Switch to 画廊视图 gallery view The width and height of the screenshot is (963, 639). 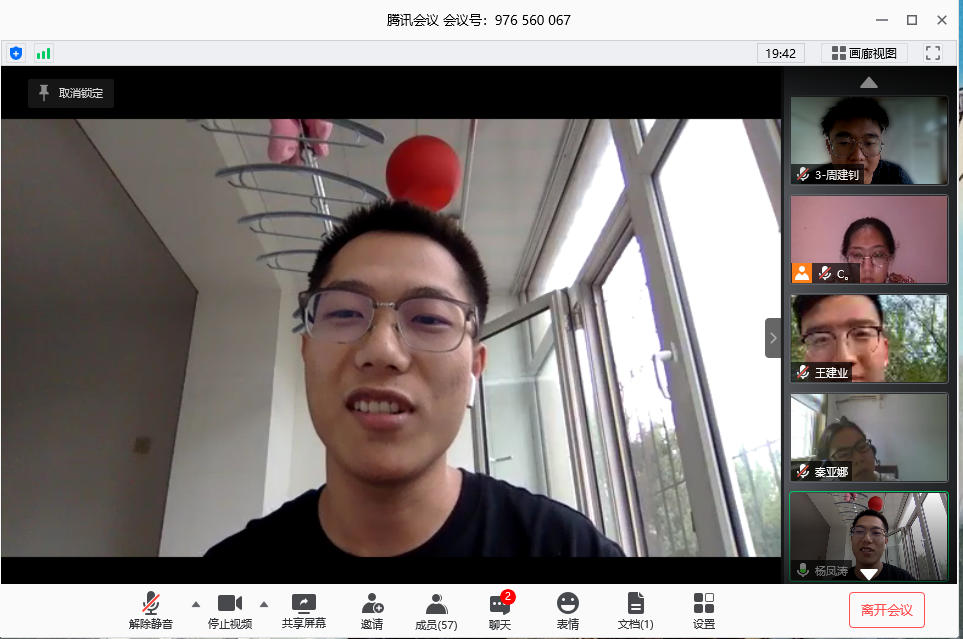point(864,53)
